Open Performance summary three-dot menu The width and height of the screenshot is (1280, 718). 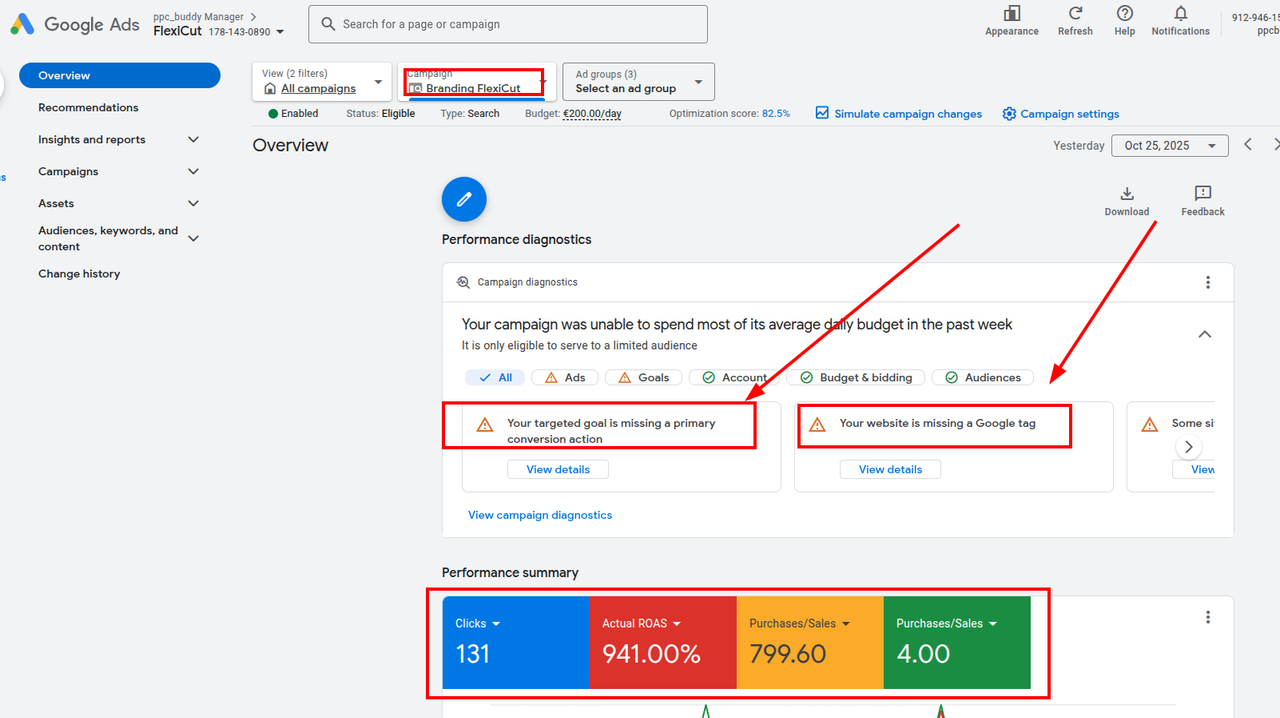[1208, 617]
